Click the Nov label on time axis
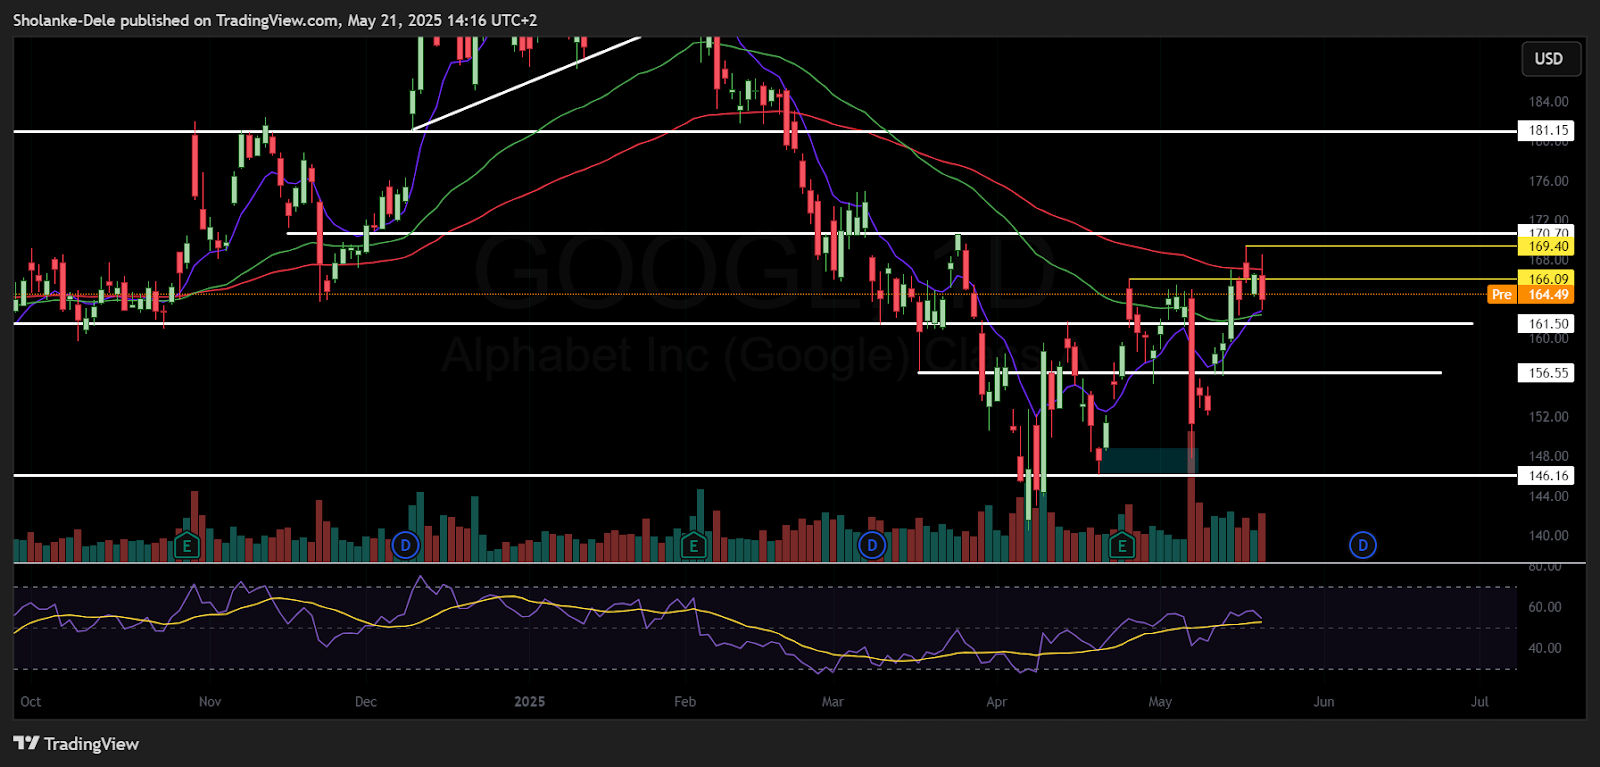The width and height of the screenshot is (1600, 767). tap(210, 702)
